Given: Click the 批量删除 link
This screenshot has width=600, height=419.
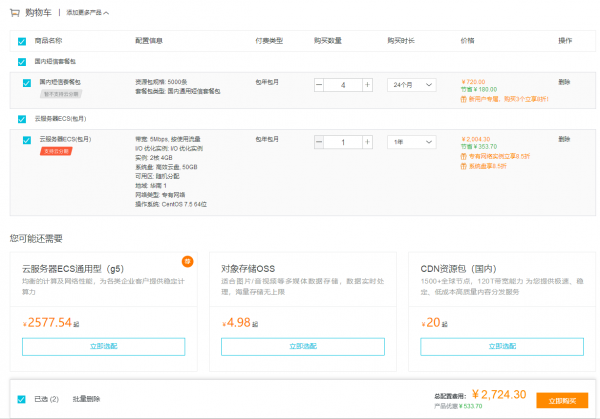Looking at the screenshot, I should click(86, 399).
